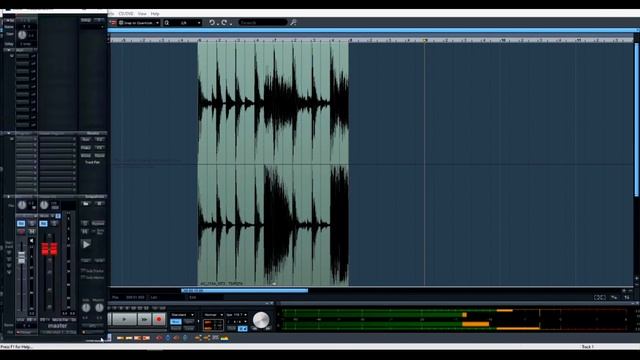The width and height of the screenshot is (640, 360).
Task: Click the gray-blue shield icon in the bottom toolbar
Action: (x=185, y=338)
